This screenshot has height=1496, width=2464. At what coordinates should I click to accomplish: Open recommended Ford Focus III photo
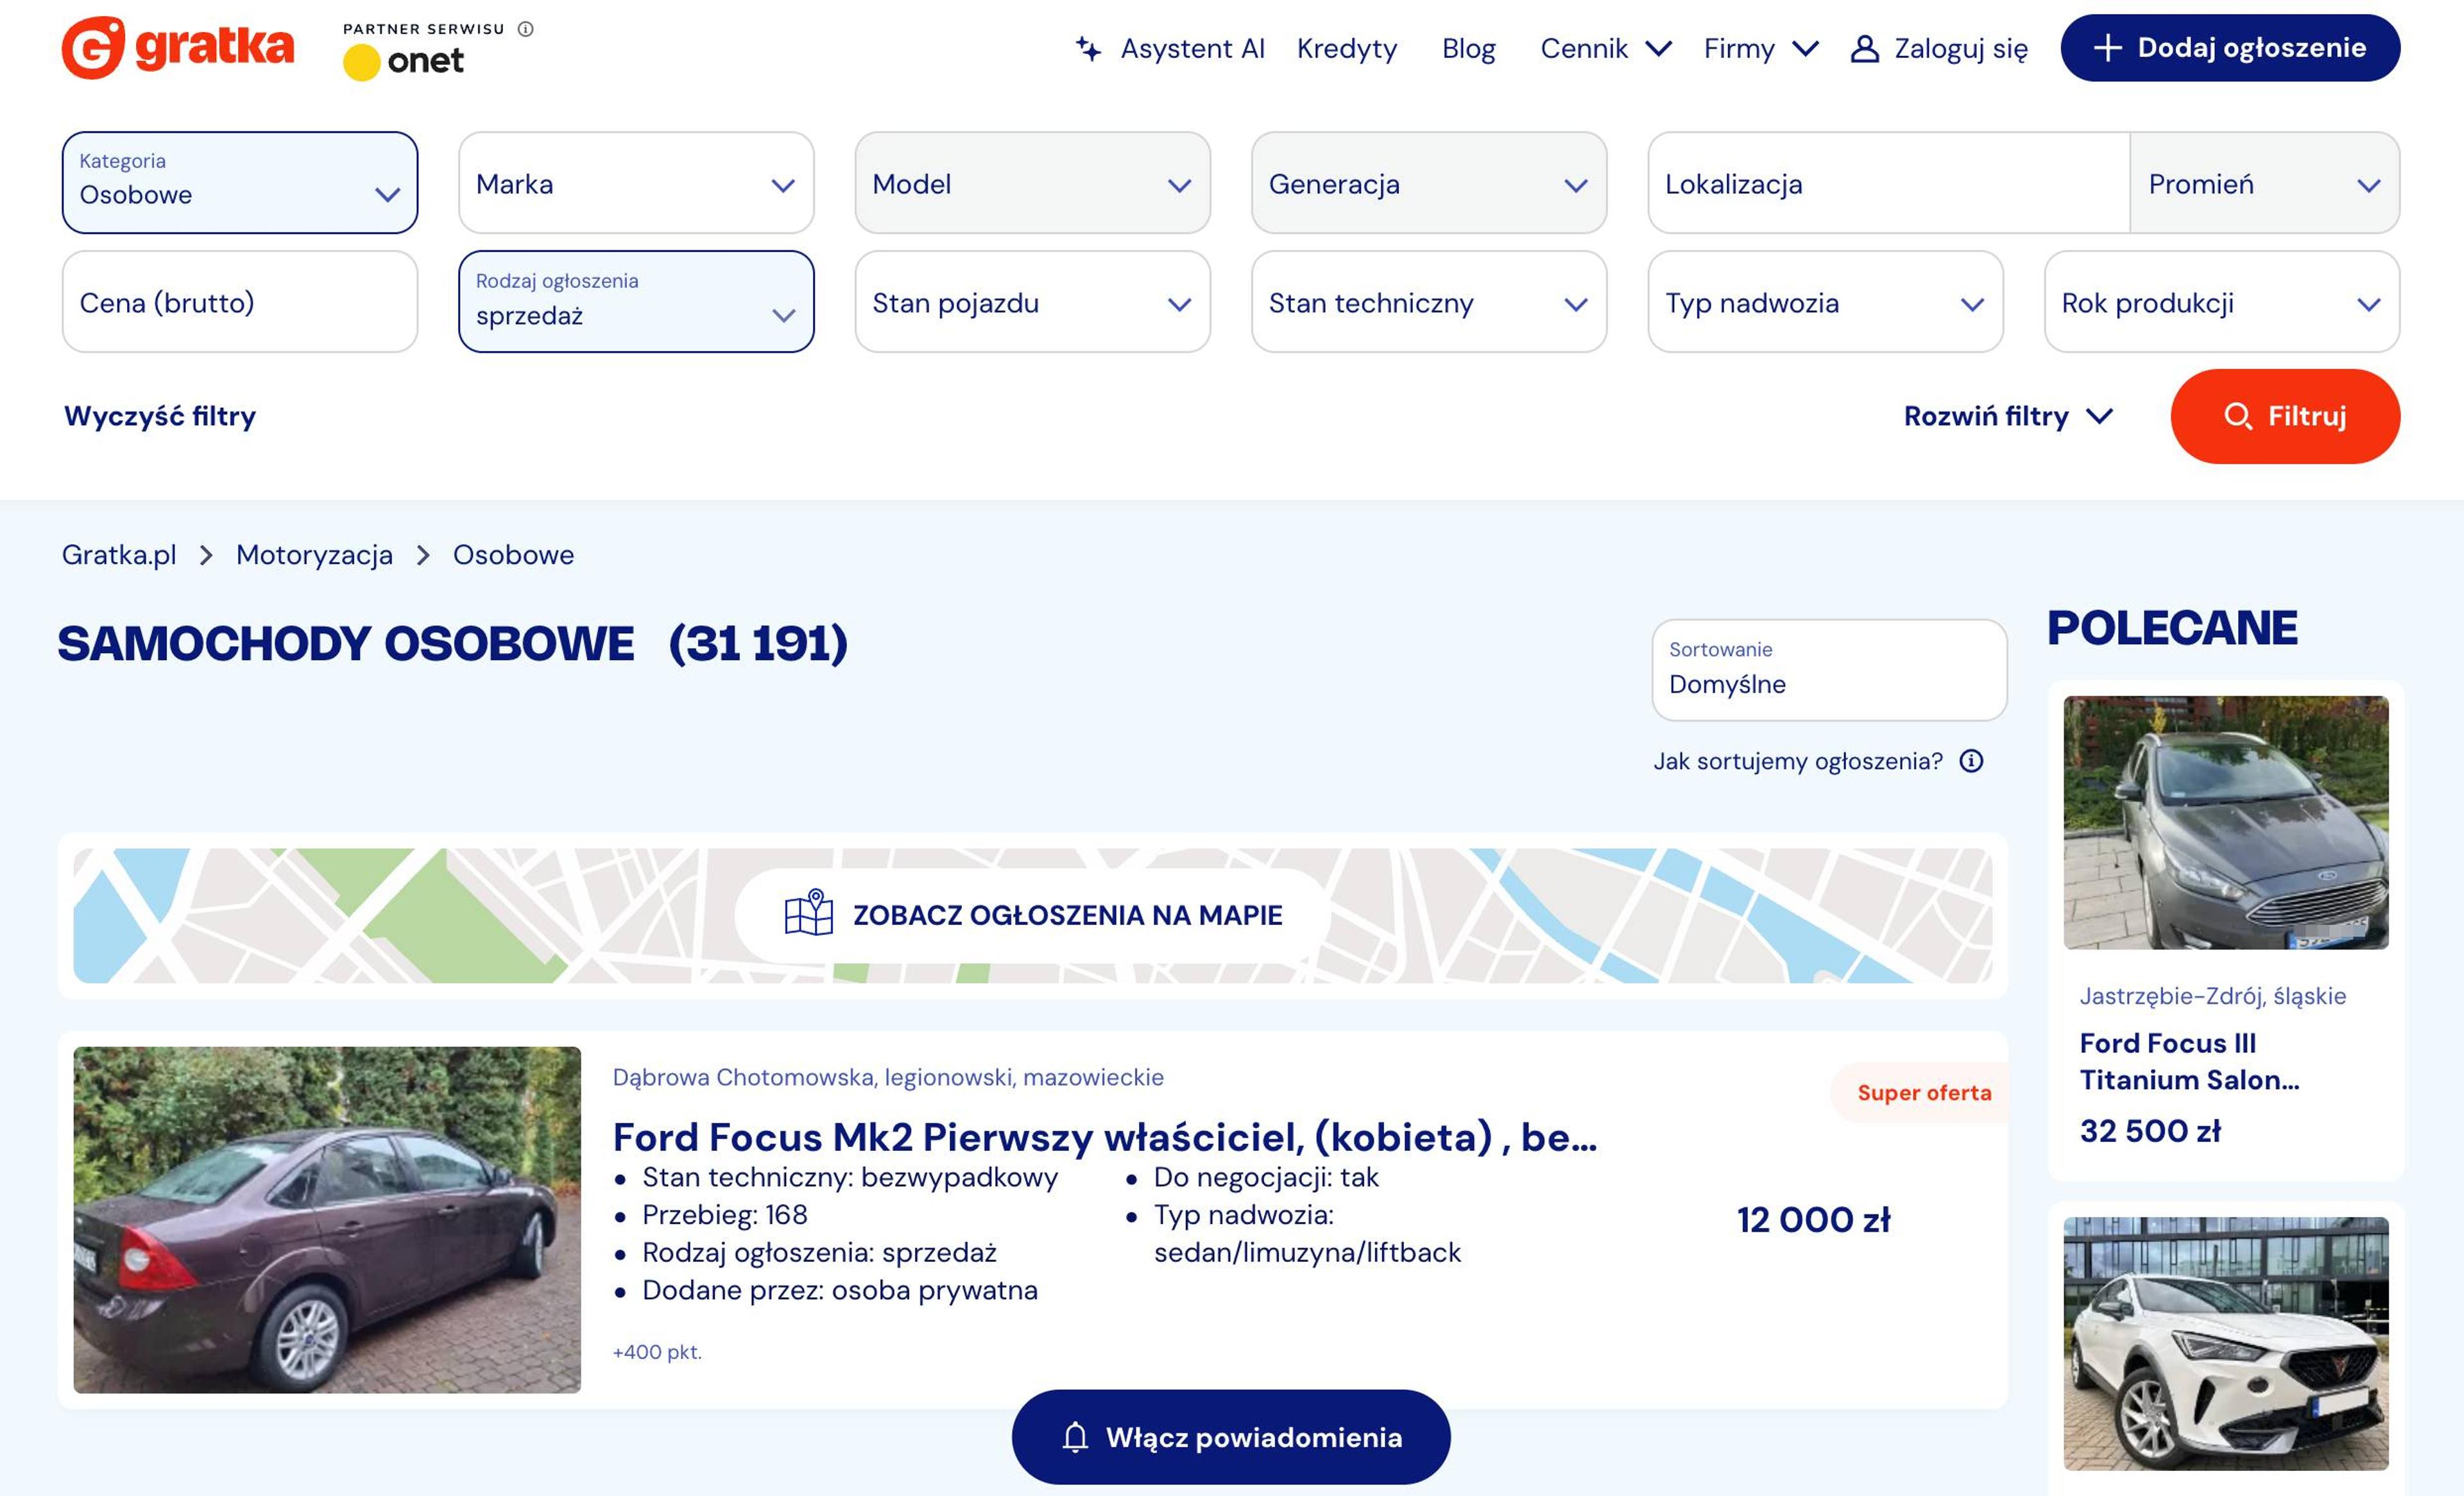(x=2226, y=822)
